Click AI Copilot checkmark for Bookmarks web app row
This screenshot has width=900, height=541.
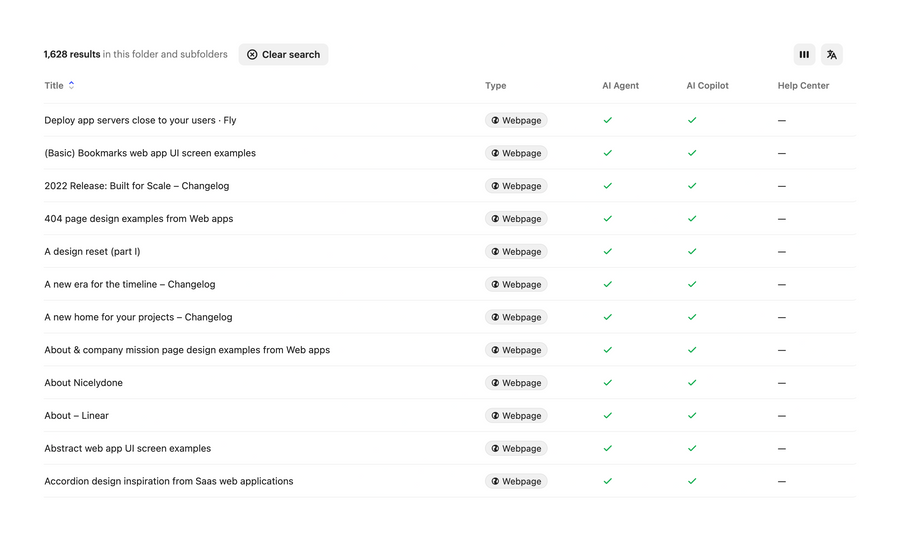692,153
